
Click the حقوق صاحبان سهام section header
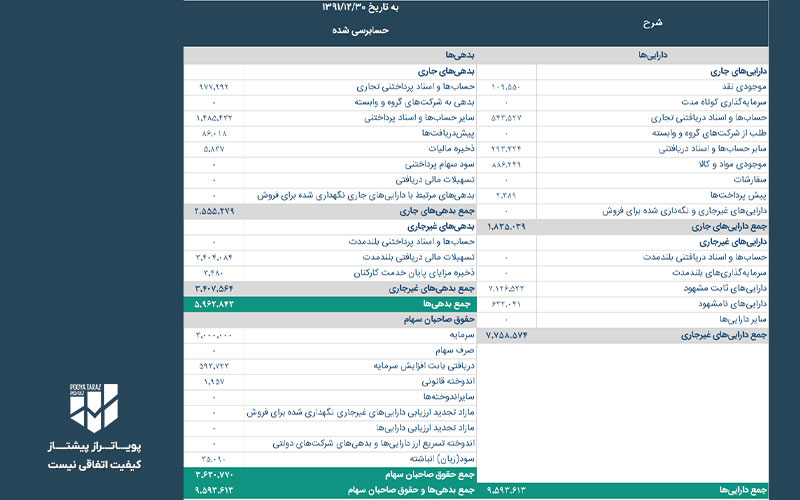pyautogui.click(x=439, y=319)
